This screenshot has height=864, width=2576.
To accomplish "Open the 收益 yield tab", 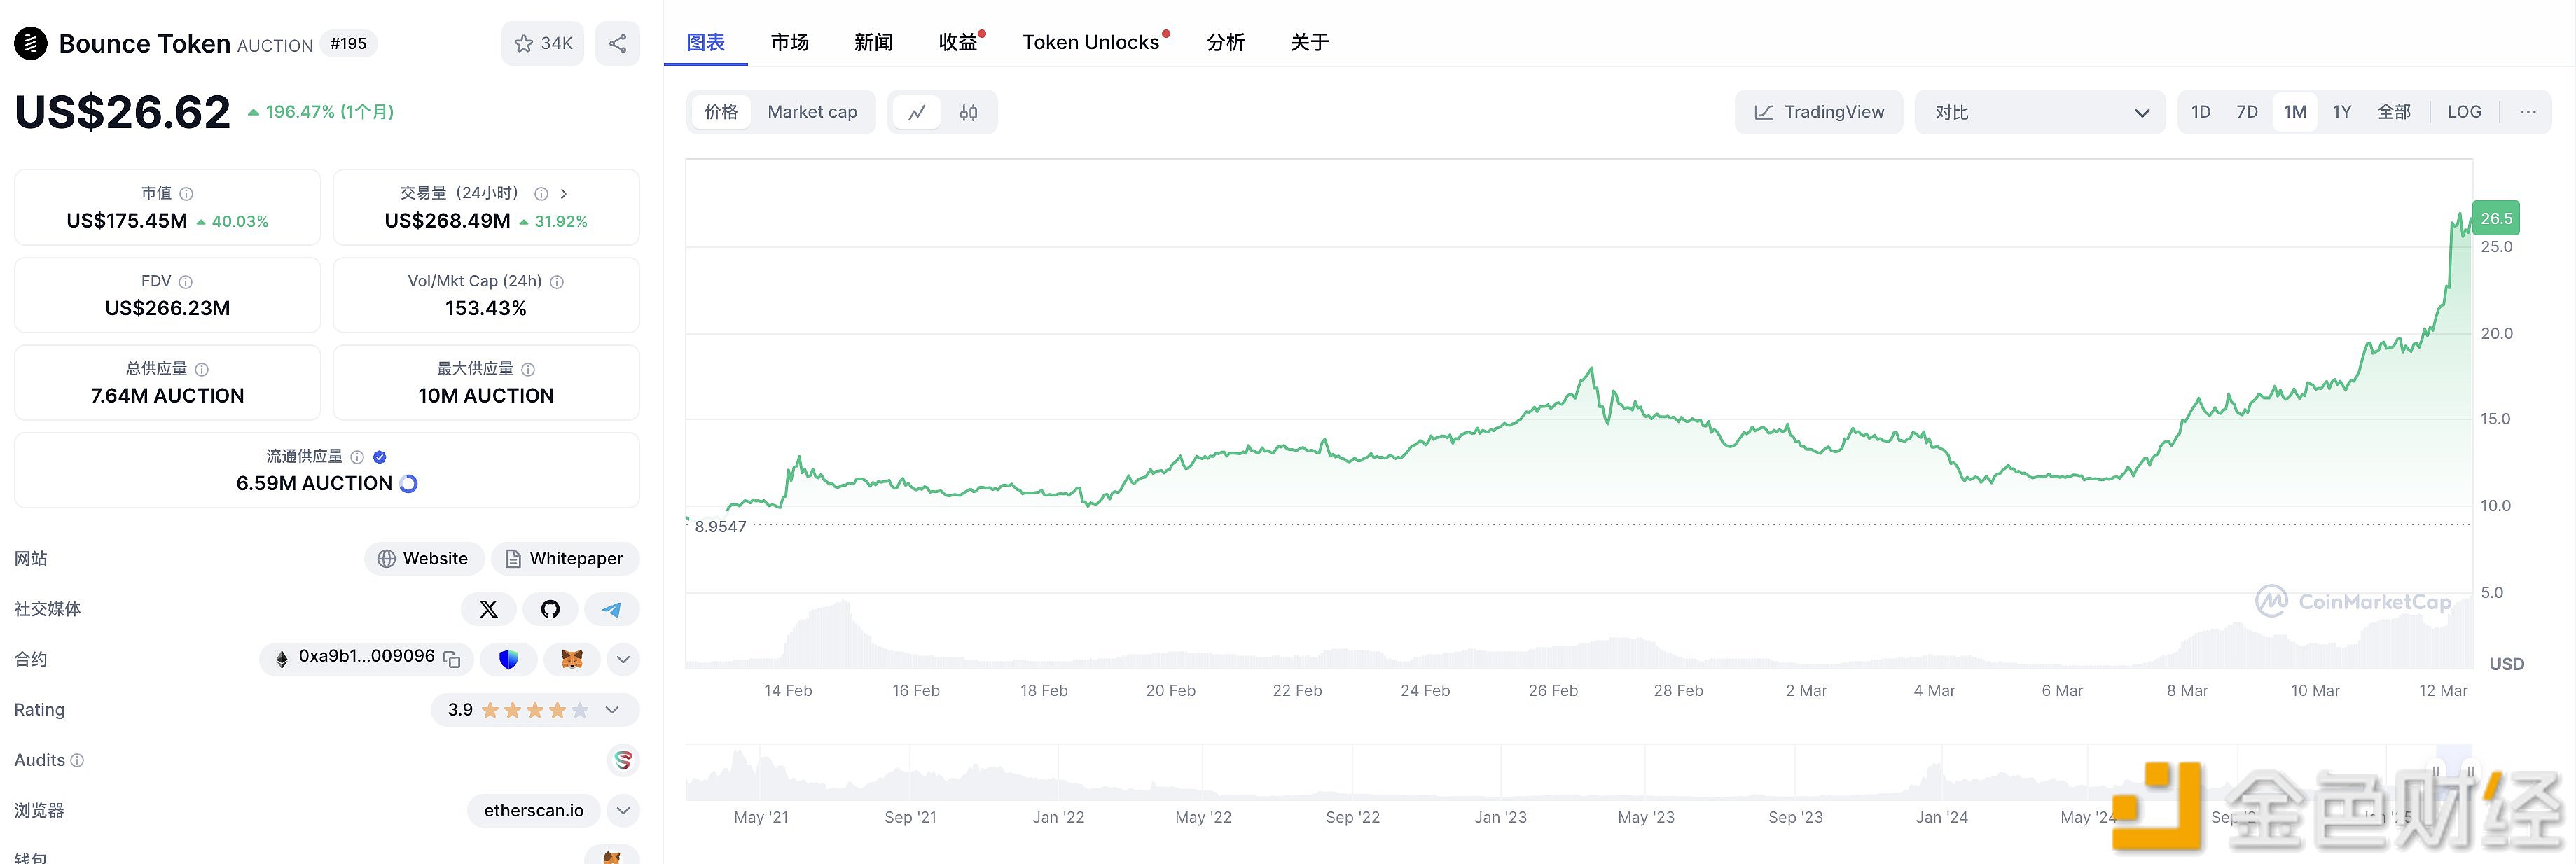I will pyautogui.click(x=958, y=42).
